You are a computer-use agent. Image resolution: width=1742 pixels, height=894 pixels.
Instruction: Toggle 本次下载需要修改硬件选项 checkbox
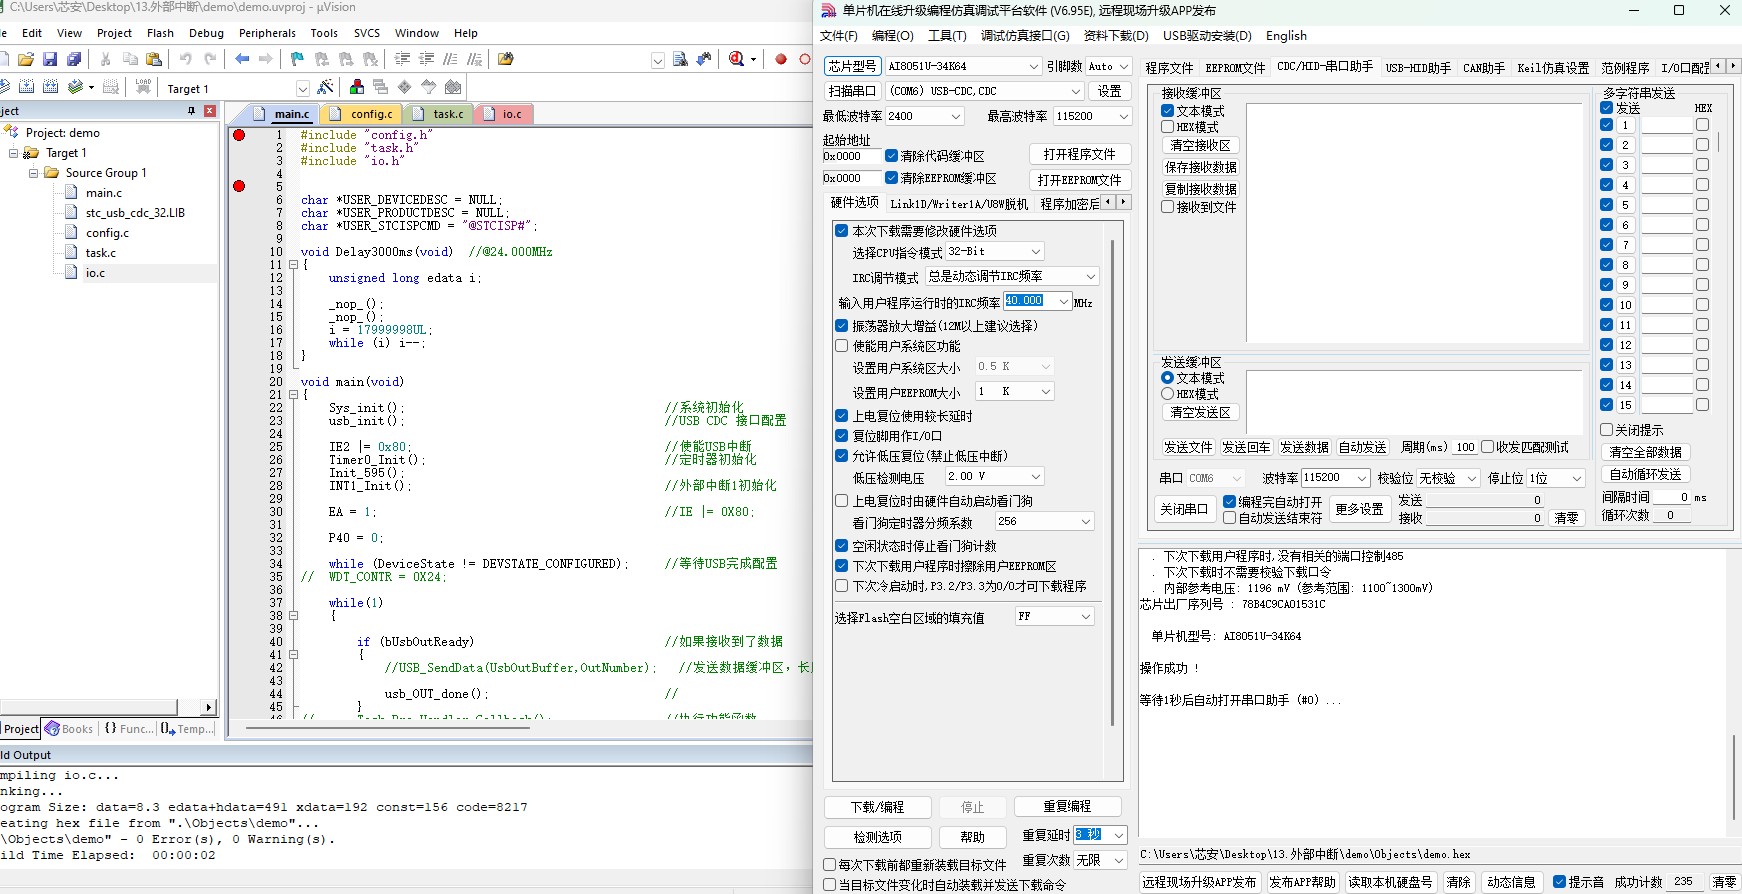(x=842, y=231)
